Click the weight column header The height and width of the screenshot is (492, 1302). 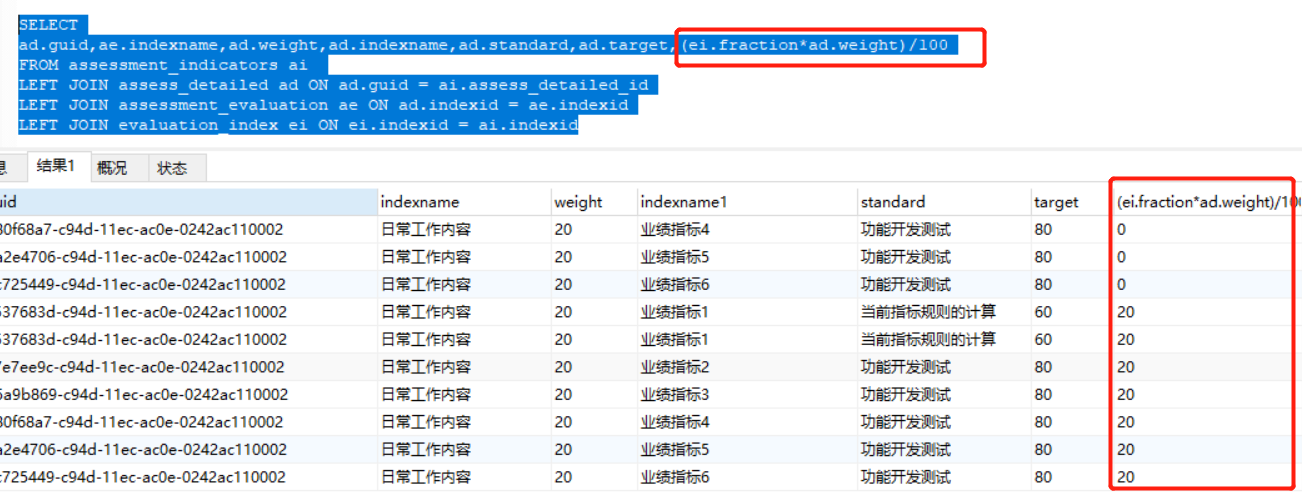pos(578,202)
